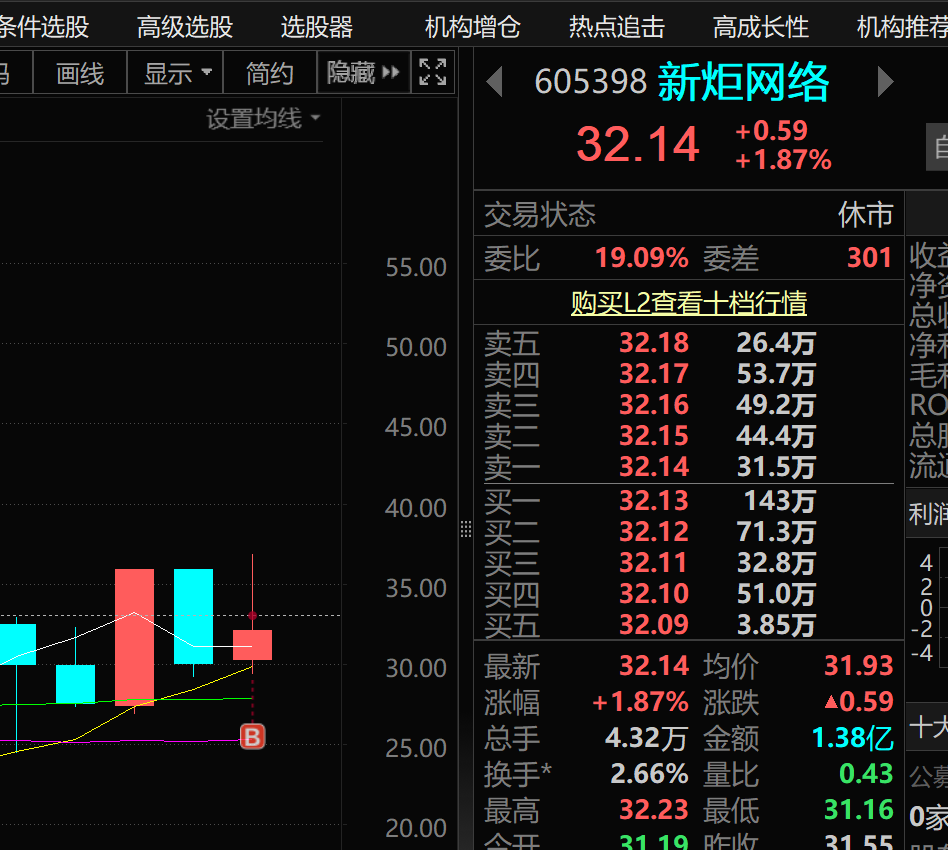This screenshot has height=850, width=948.
Task: Click the 均价 value 31.93
Action: [x=859, y=666]
